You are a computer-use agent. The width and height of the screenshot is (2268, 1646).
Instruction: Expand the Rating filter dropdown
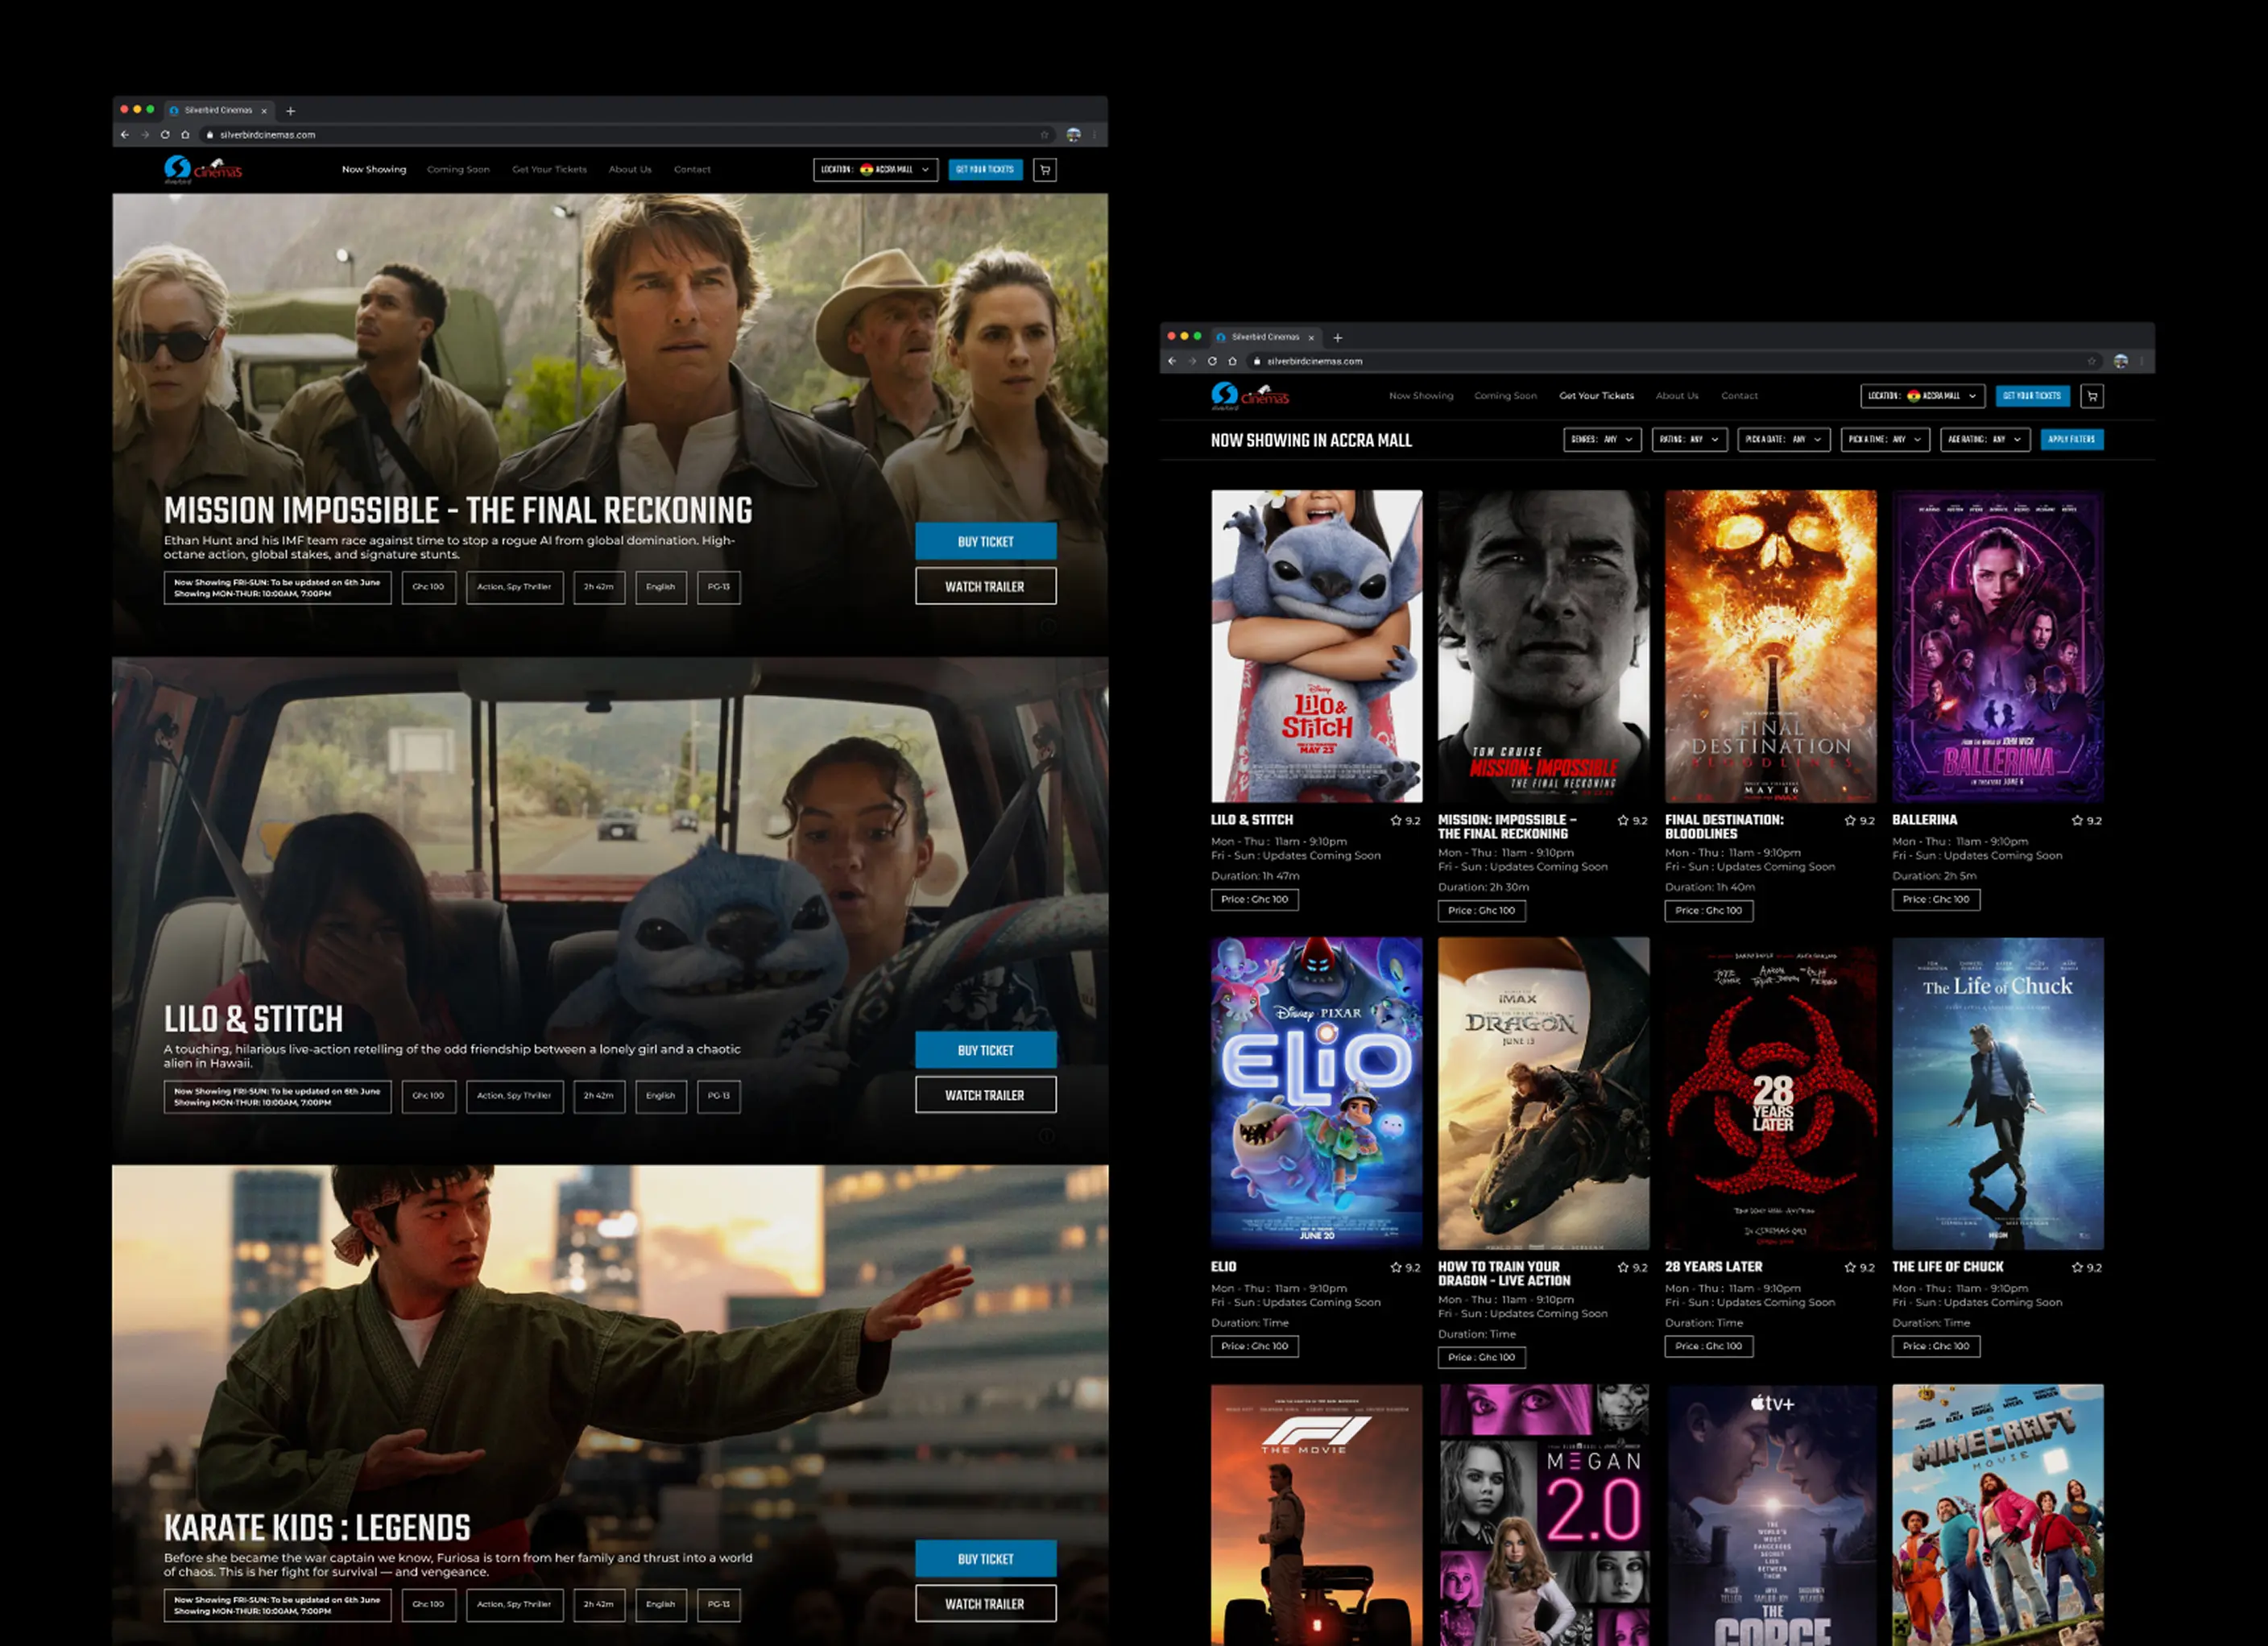pyautogui.click(x=1690, y=440)
